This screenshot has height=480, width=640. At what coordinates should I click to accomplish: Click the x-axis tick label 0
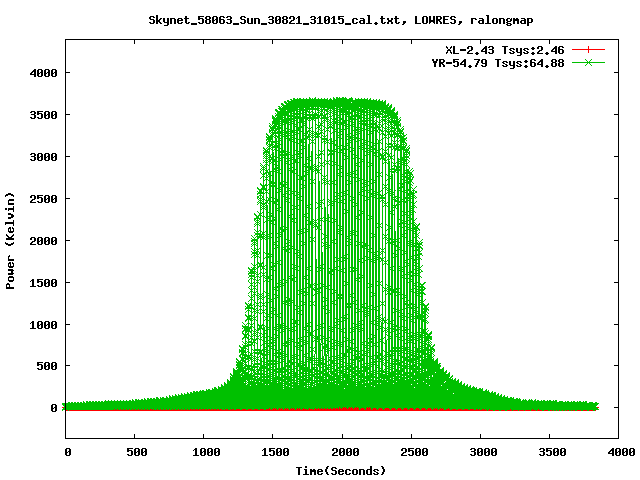click(x=68, y=452)
